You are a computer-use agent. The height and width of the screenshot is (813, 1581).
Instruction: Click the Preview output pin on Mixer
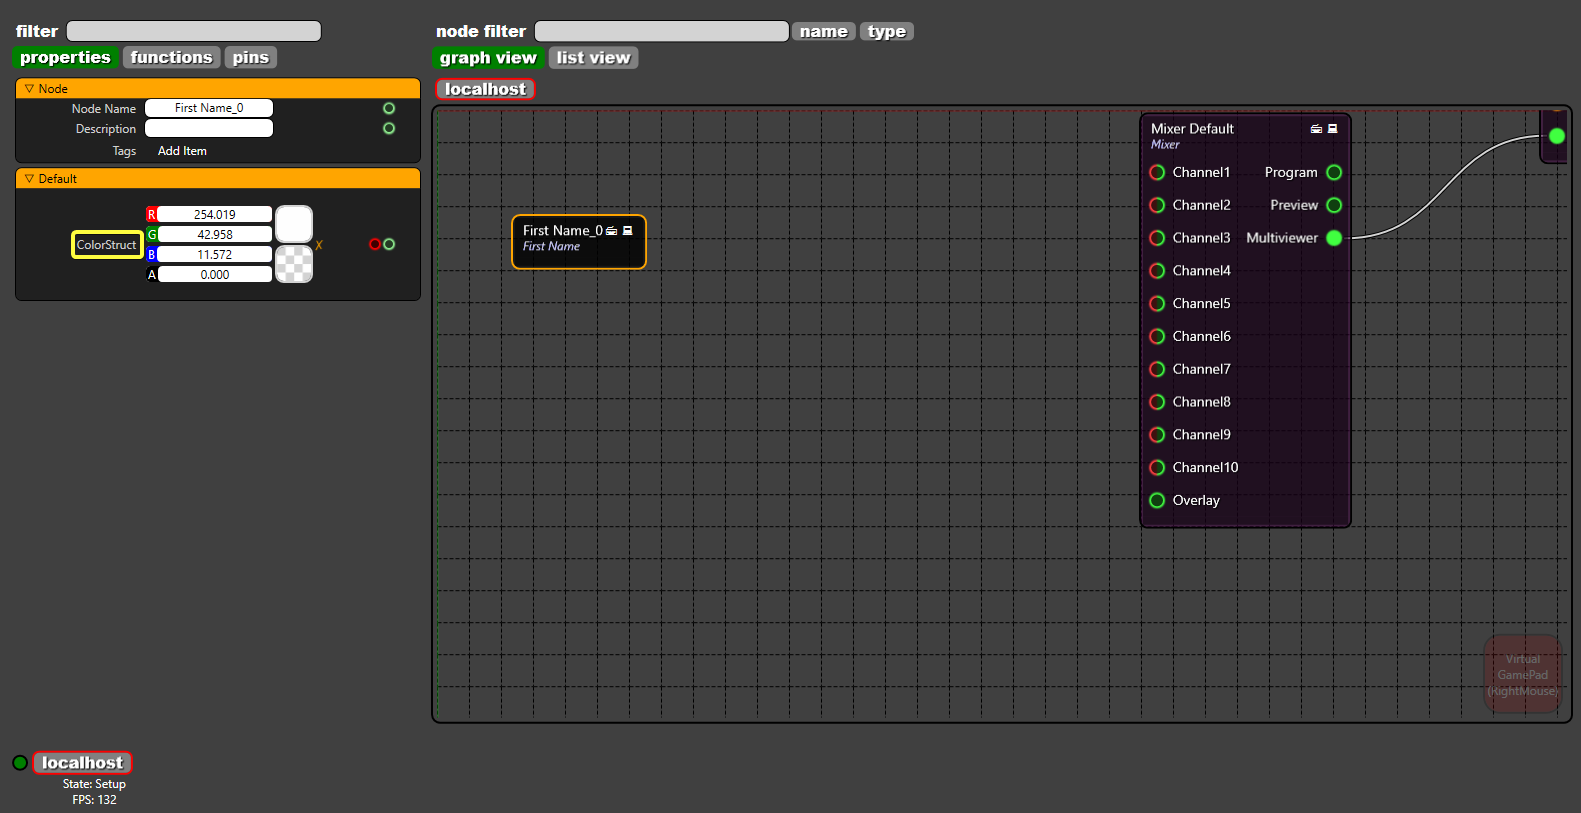pos(1334,205)
